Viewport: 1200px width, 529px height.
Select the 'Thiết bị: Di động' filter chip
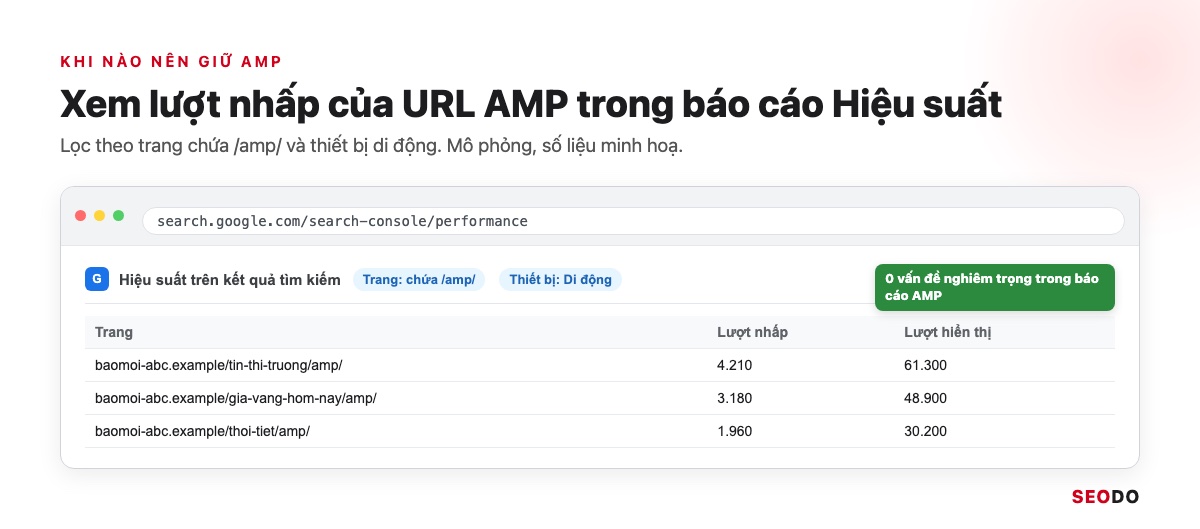coord(560,280)
